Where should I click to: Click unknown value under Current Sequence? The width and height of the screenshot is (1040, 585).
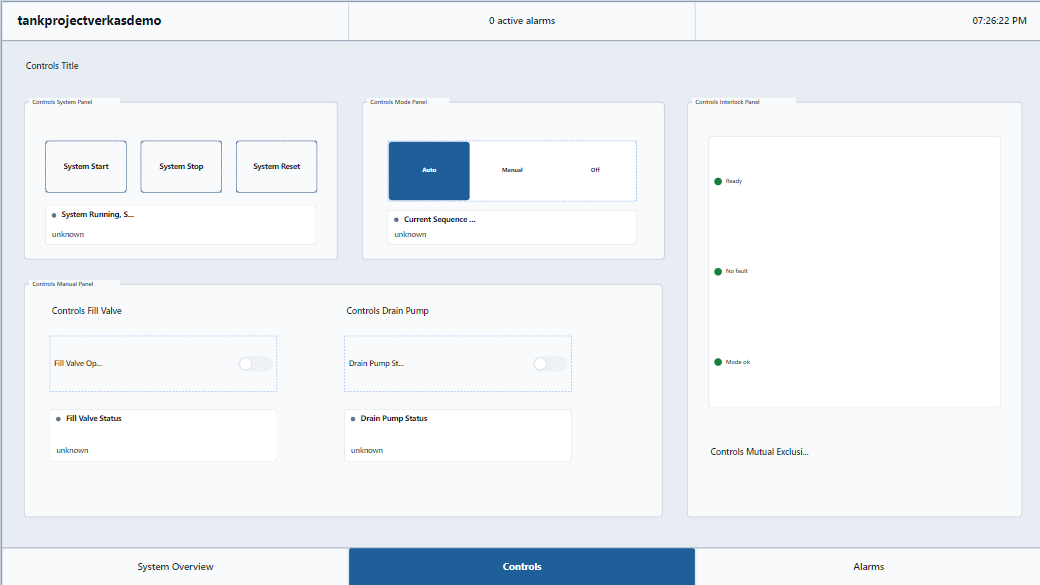pos(411,235)
